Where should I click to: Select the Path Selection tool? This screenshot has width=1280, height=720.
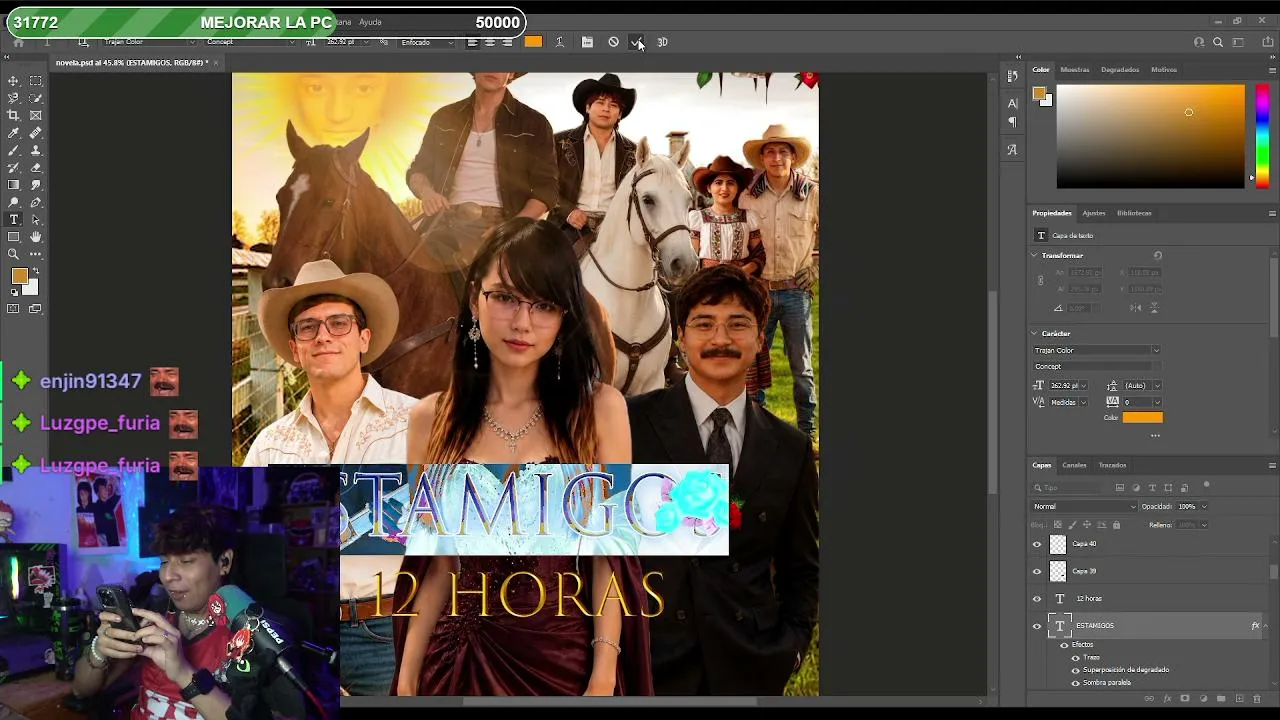(x=36, y=220)
